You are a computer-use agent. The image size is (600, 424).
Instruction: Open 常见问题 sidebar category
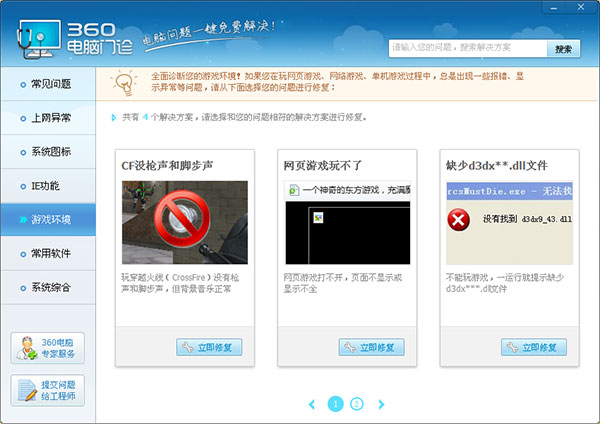click(48, 84)
